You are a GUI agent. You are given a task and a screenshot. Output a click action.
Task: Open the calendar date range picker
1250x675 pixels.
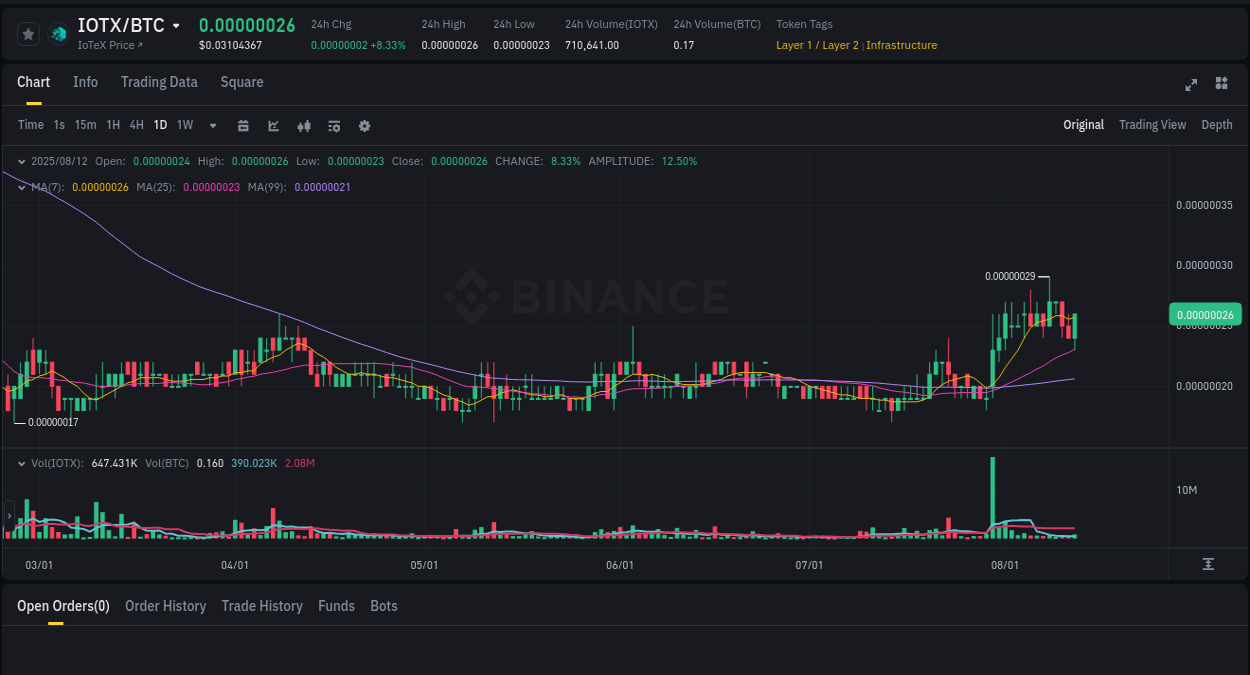click(x=243, y=125)
